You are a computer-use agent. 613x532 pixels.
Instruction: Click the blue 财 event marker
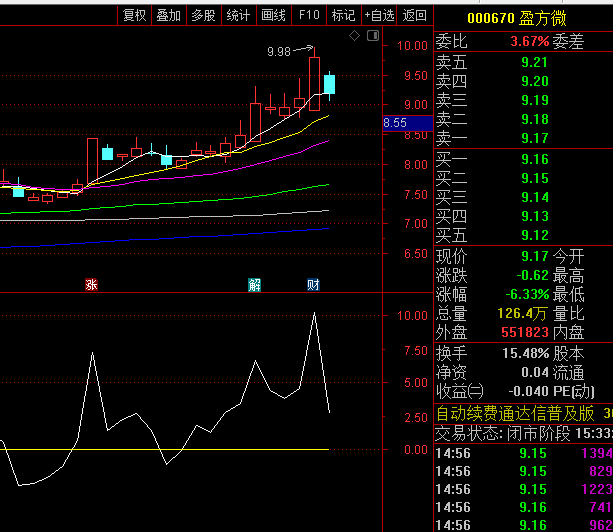click(313, 285)
